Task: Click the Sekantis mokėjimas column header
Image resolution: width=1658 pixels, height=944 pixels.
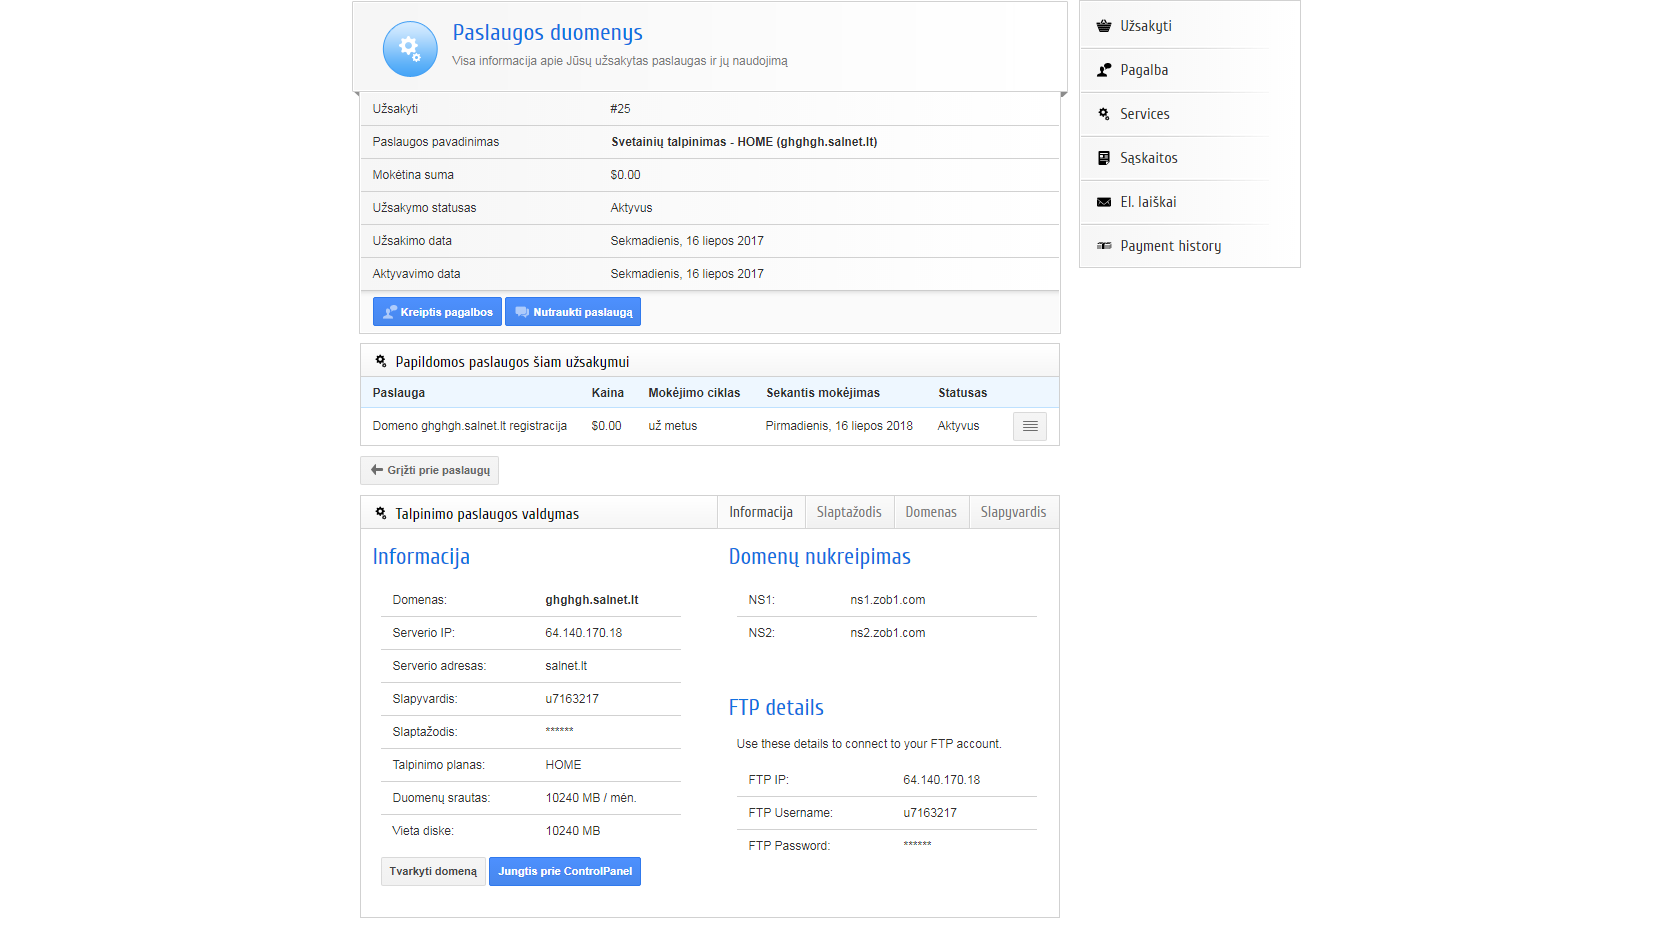Action: pyautogui.click(x=823, y=393)
